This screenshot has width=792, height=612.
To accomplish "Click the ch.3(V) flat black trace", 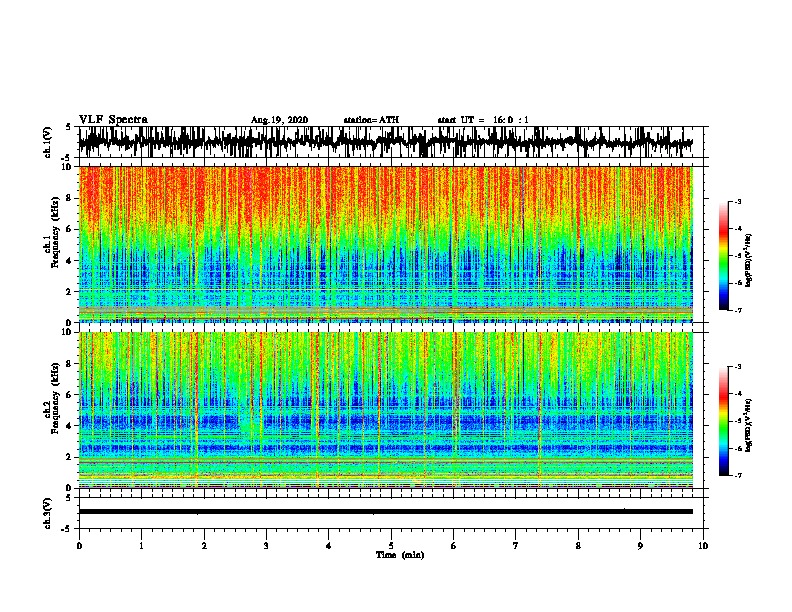I will pyautogui.click(x=386, y=512).
